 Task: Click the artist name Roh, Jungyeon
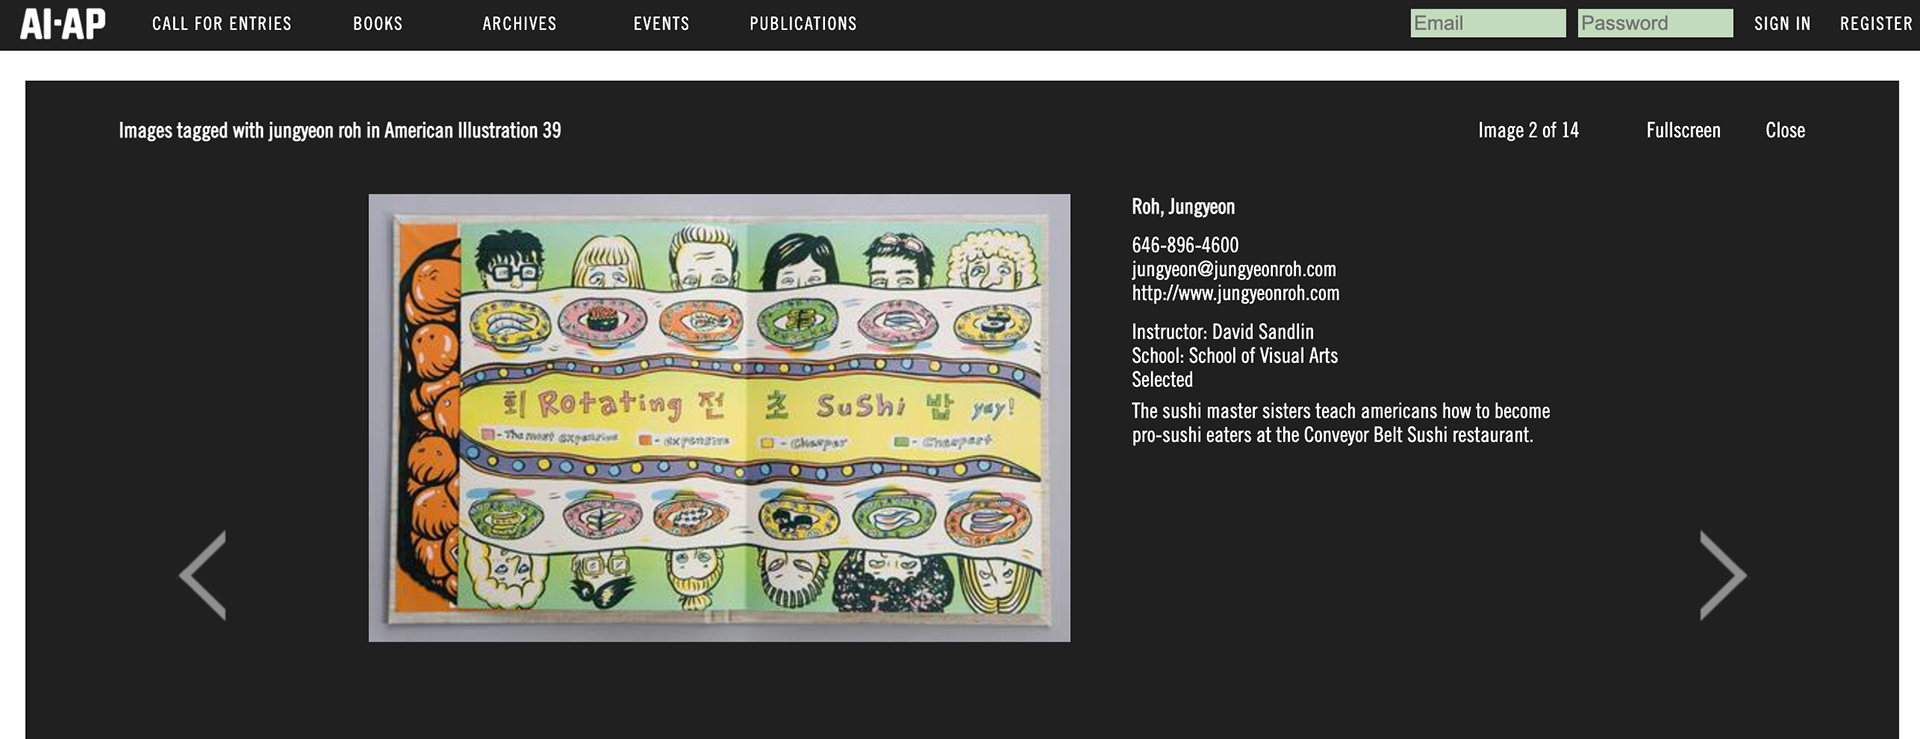coord(1183,207)
